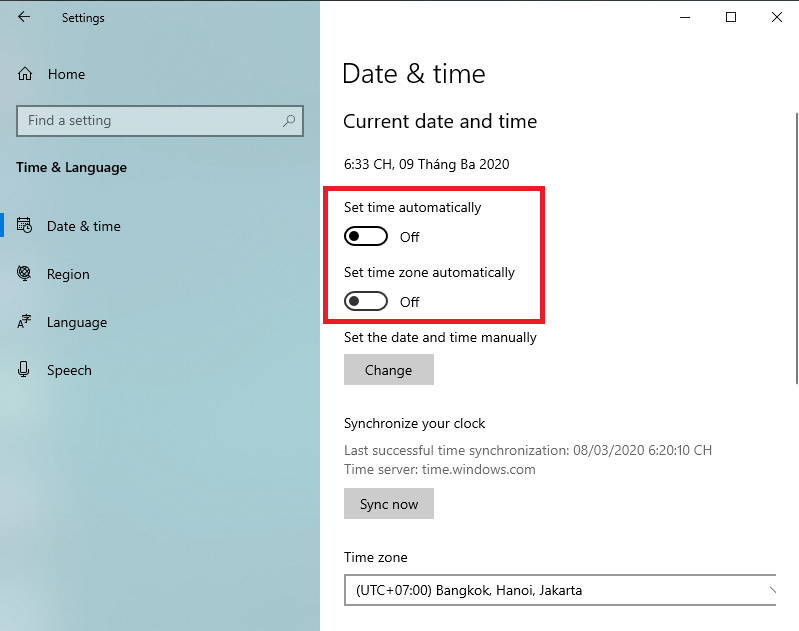Click the Sync now button
This screenshot has width=799, height=631.
[389, 504]
